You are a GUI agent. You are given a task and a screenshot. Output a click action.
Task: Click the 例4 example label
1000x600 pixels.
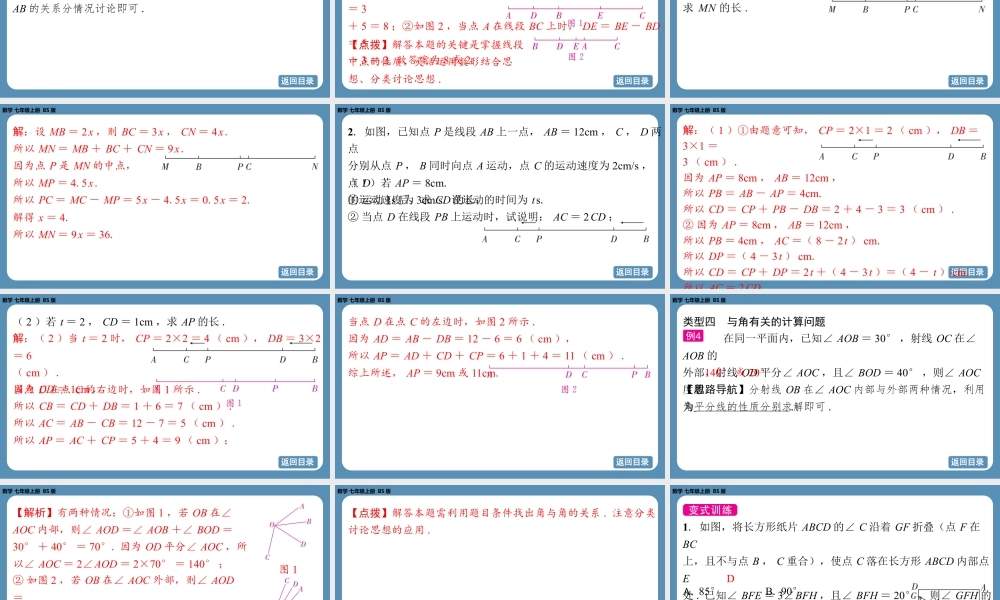pyautogui.click(x=693, y=337)
